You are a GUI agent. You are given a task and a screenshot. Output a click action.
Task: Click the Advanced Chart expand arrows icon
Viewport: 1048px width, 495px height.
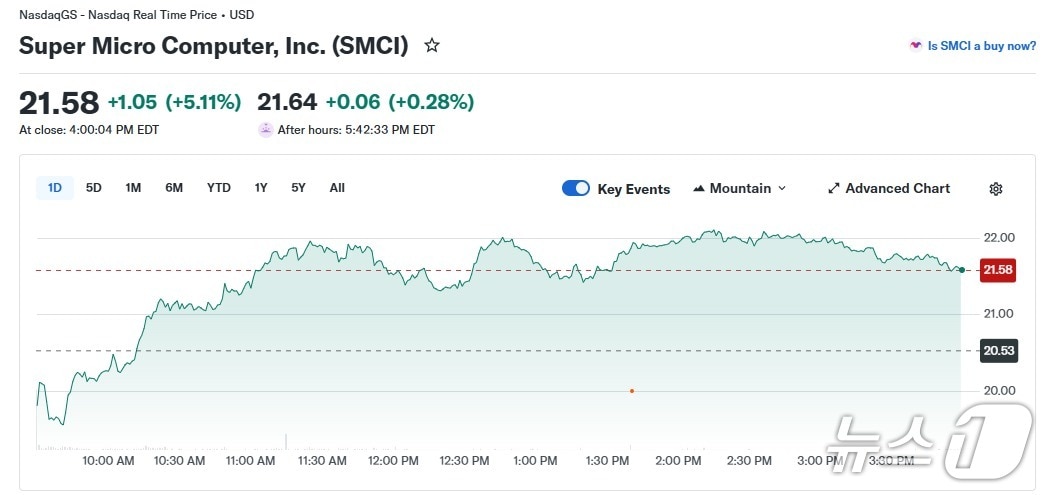pyautogui.click(x=834, y=189)
